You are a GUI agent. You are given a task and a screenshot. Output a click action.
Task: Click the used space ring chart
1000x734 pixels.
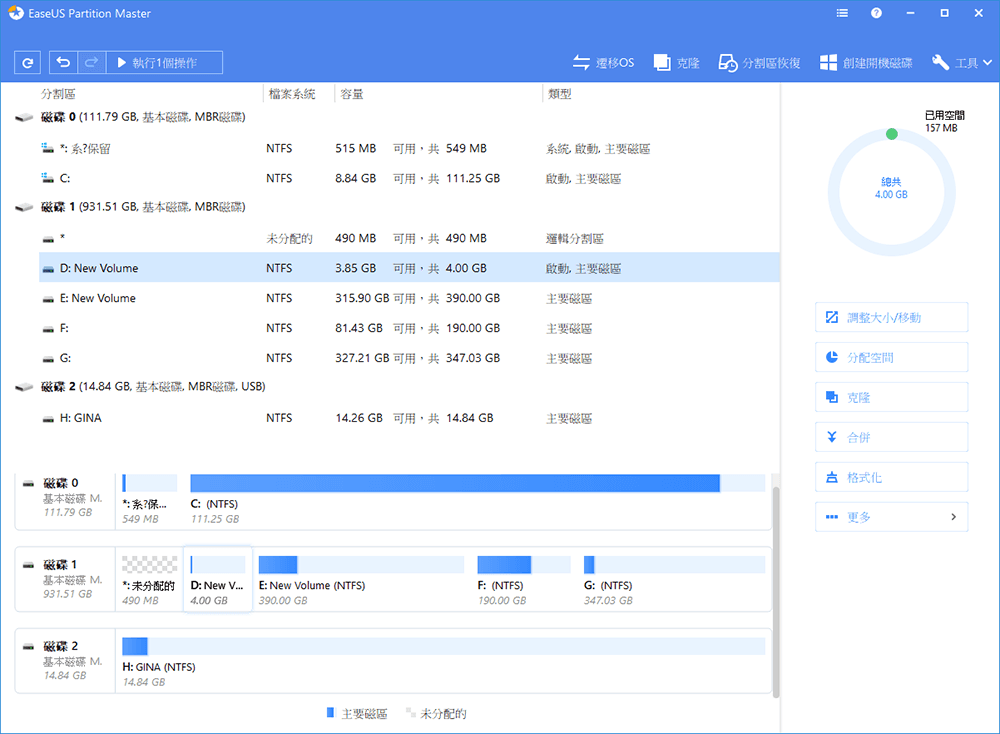(x=892, y=192)
